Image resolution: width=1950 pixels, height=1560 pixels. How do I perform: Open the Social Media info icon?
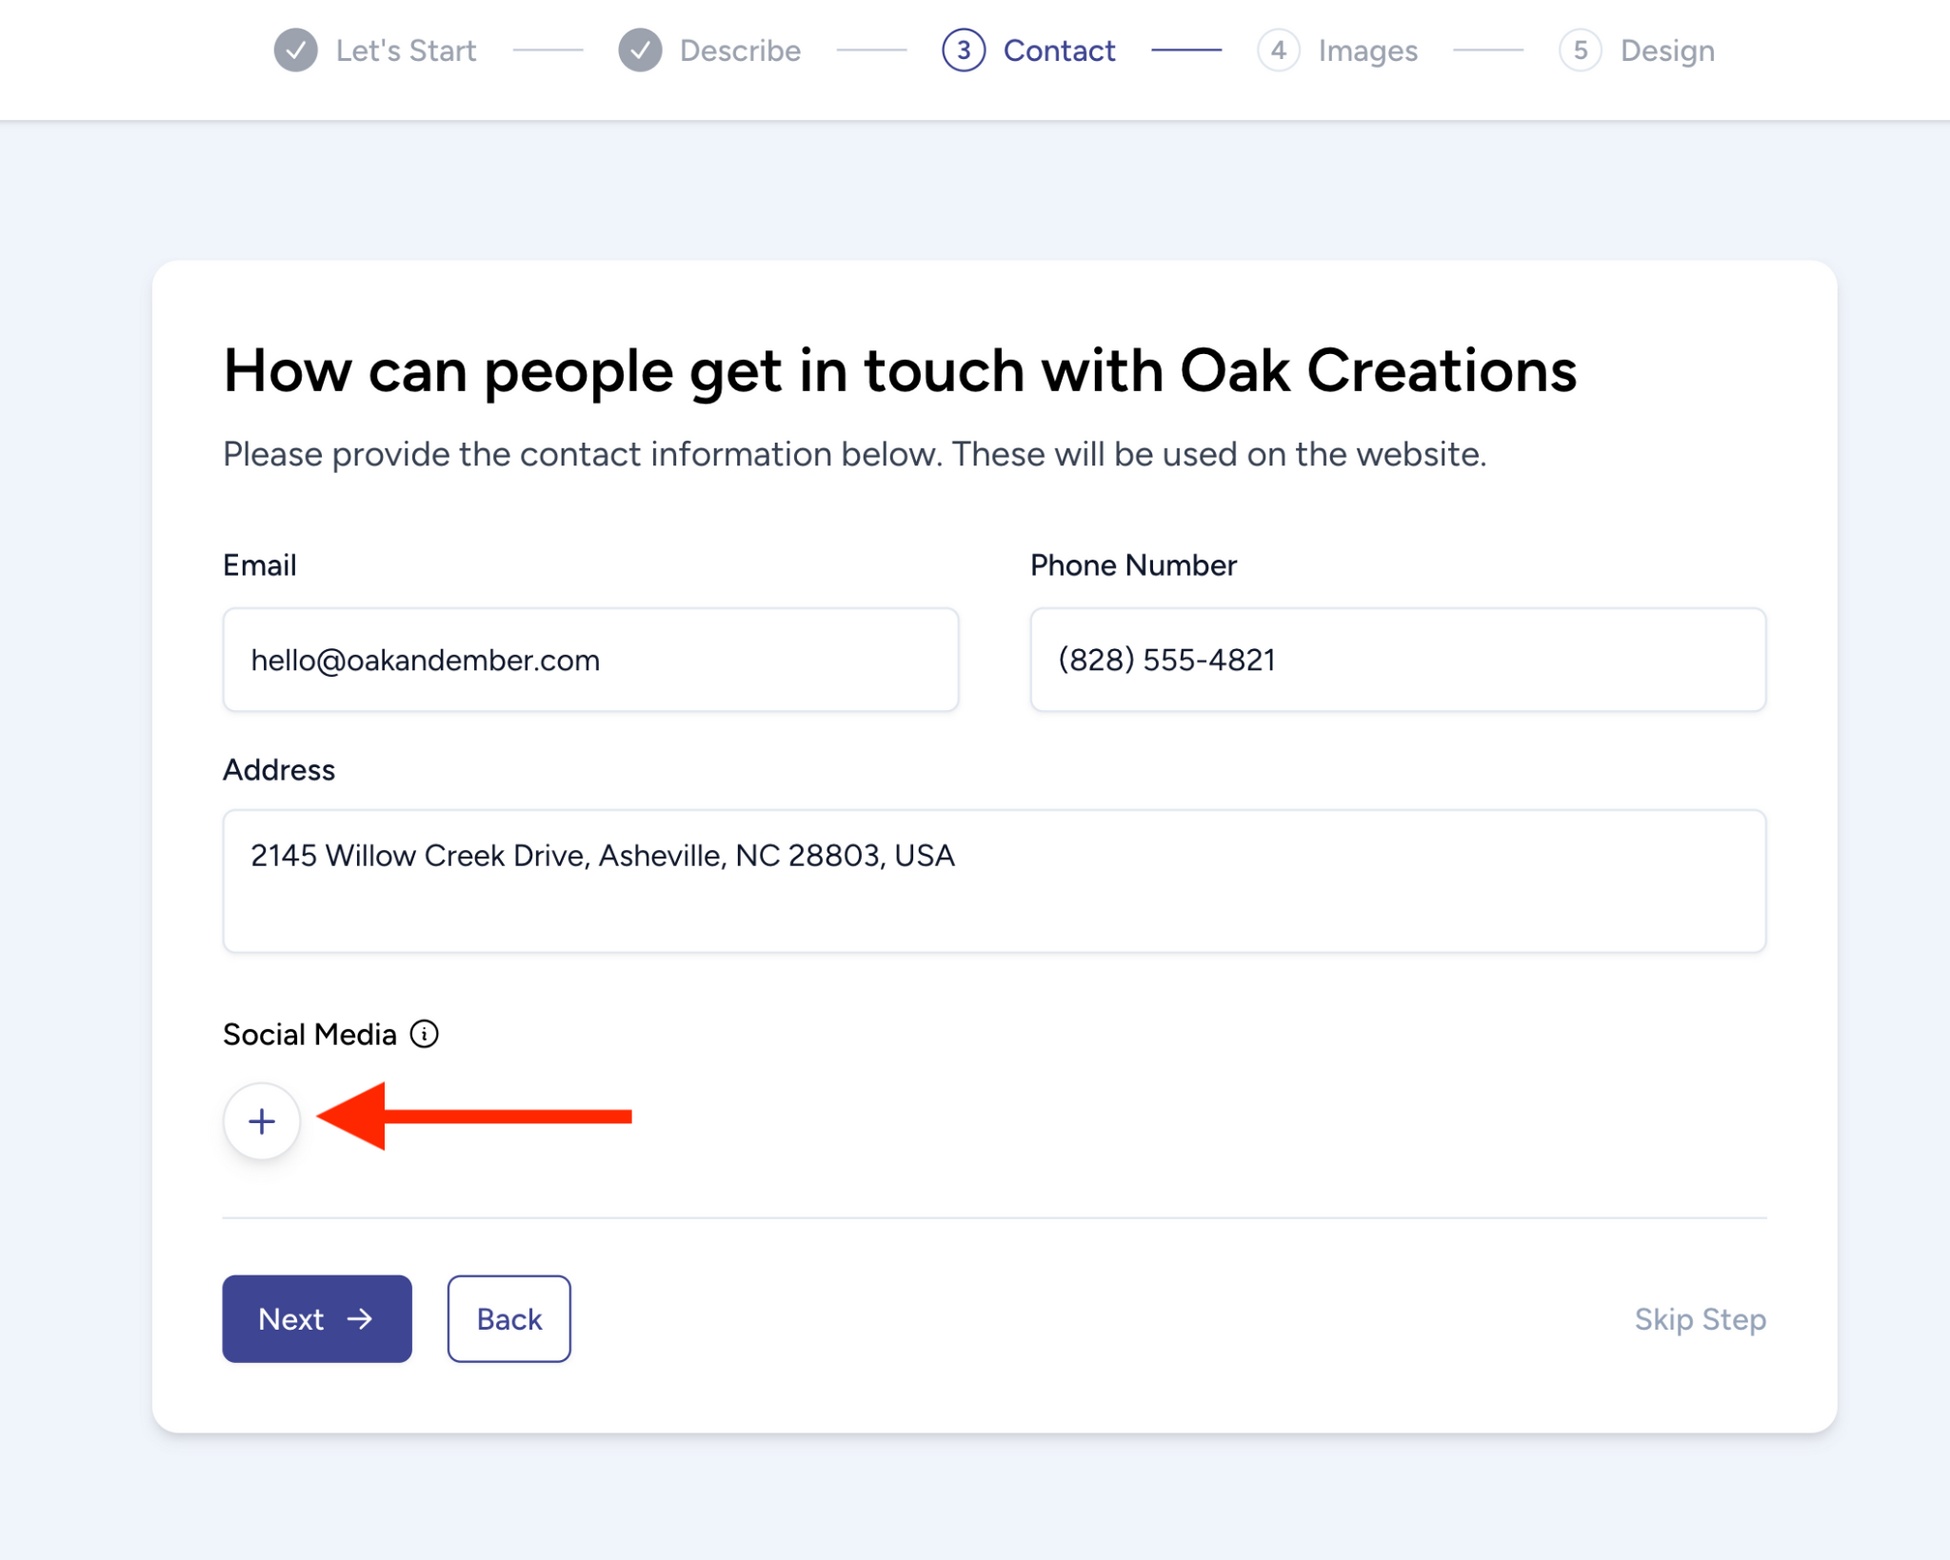coord(424,1034)
